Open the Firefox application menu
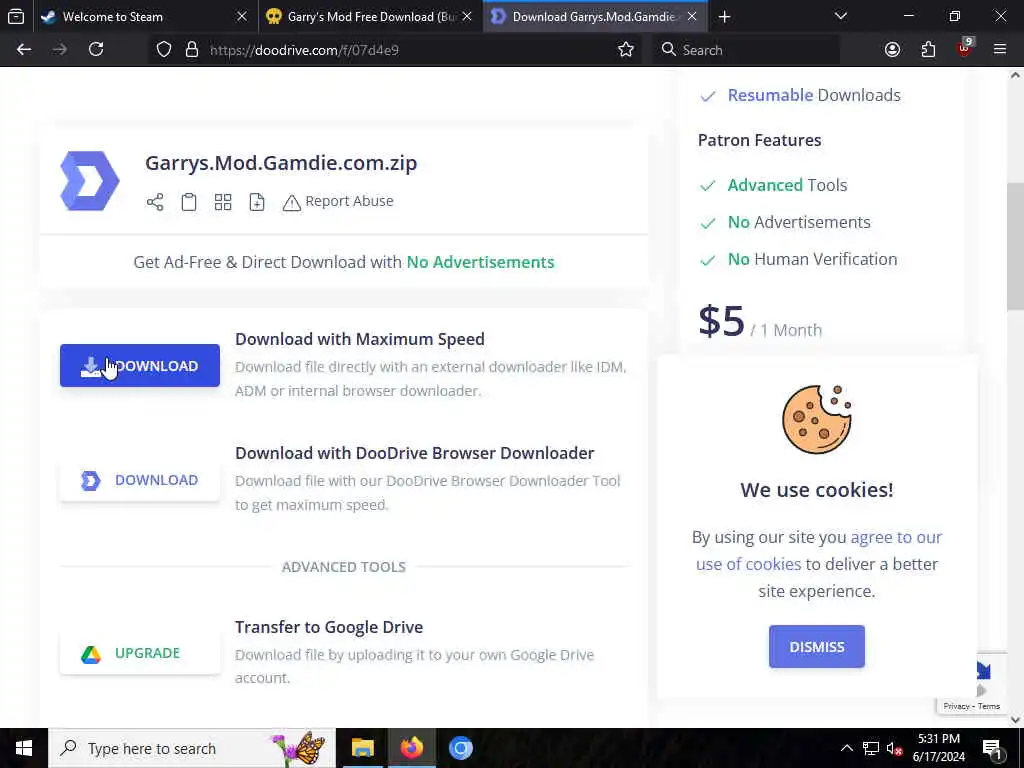Screen dimensions: 1024x768 1000,50
